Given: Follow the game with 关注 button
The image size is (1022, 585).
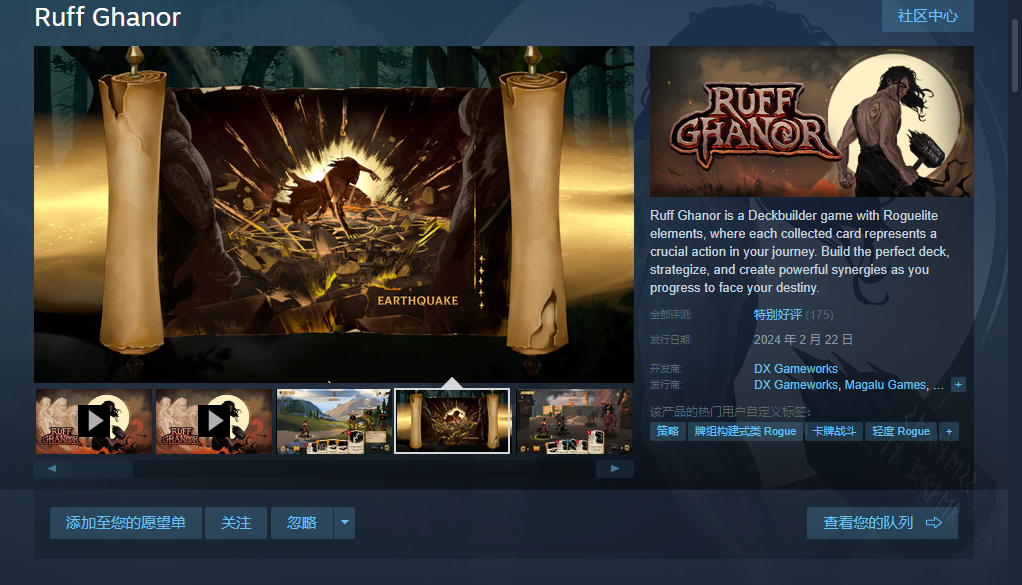Looking at the screenshot, I should pos(236,523).
